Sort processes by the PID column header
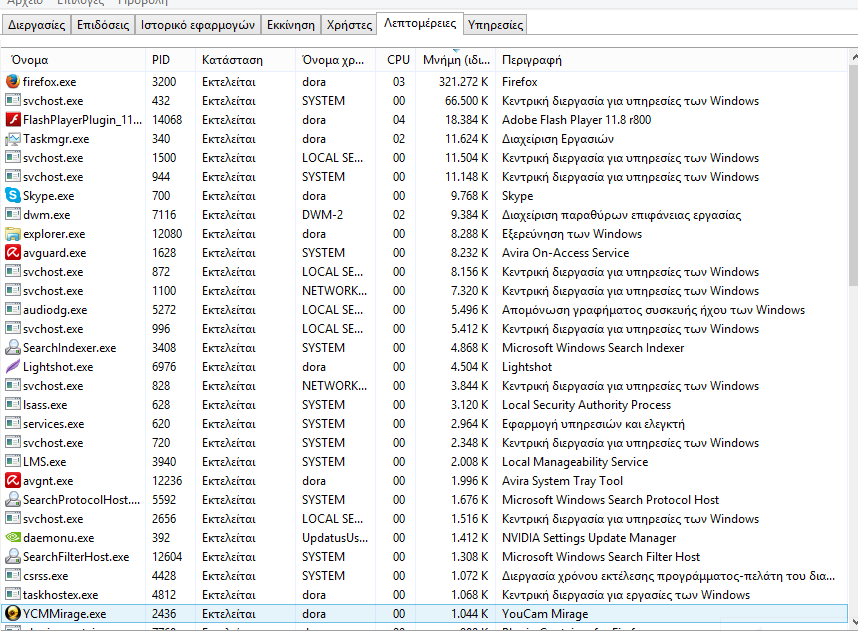 click(x=171, y=60)
